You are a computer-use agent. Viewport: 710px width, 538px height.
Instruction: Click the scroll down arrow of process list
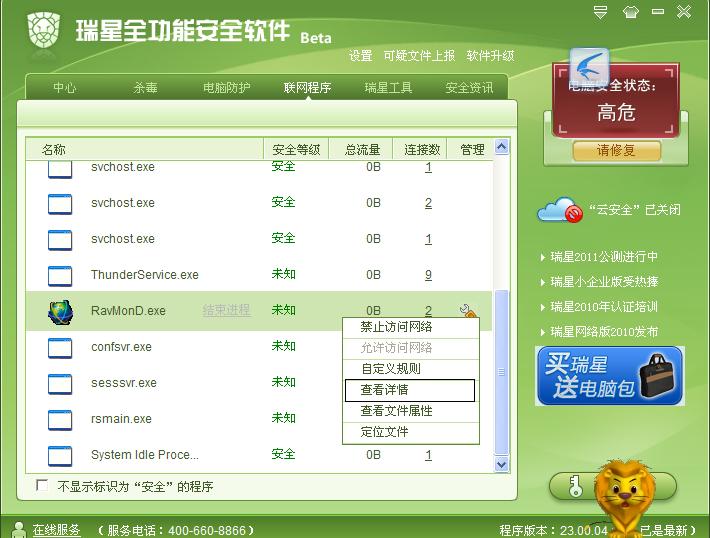[501, 464]
